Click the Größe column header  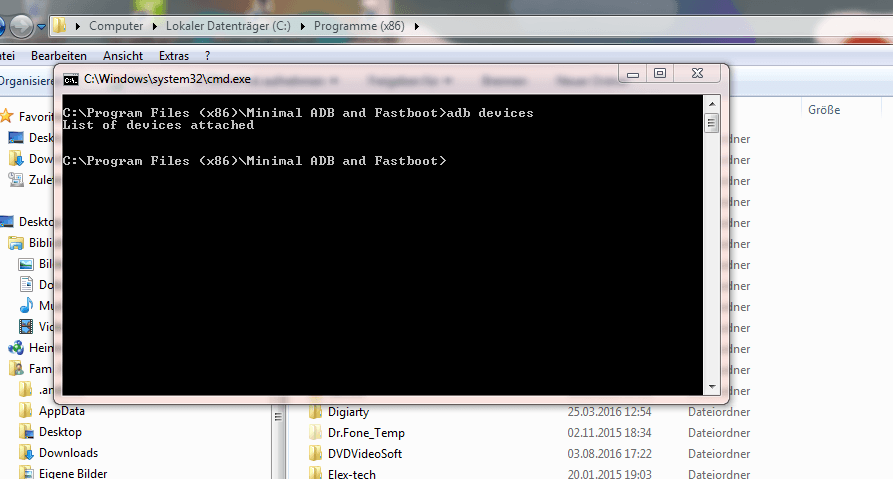[x=824, y=110]
